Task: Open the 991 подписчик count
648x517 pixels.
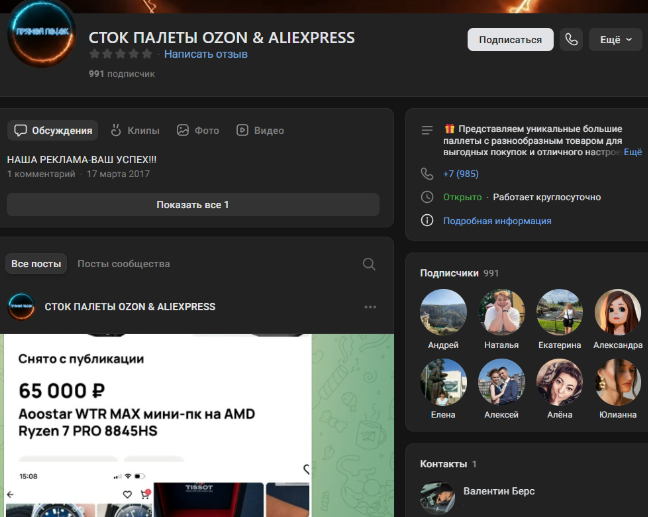Action: click(122, 74)
